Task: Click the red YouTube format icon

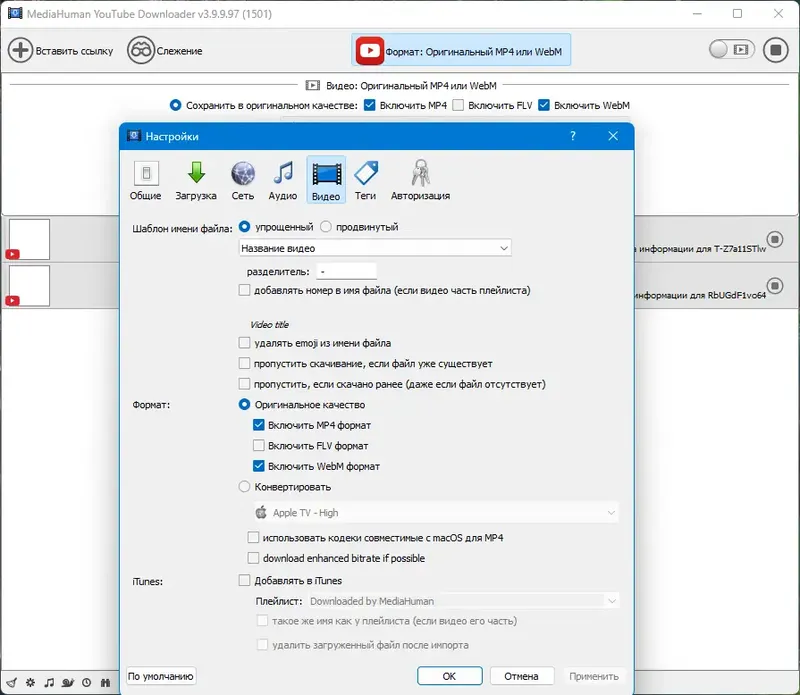Action: point(369,51)
